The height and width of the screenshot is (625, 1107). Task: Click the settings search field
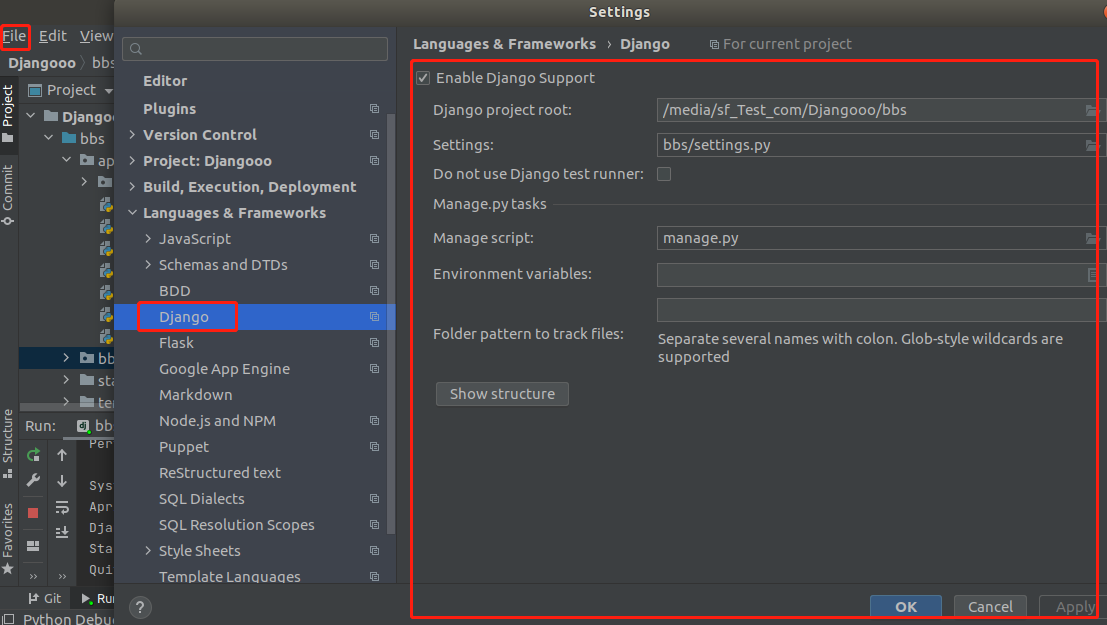[x=254, y=48]
